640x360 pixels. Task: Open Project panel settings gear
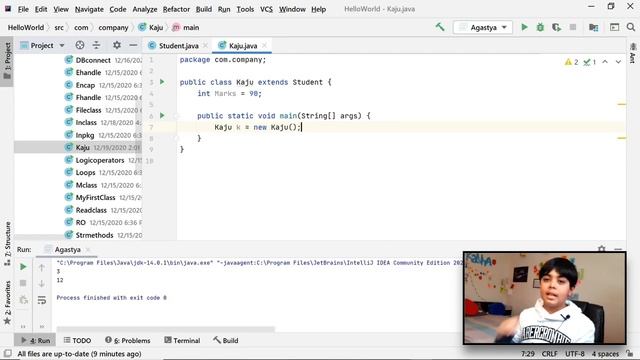pos(117,45)
